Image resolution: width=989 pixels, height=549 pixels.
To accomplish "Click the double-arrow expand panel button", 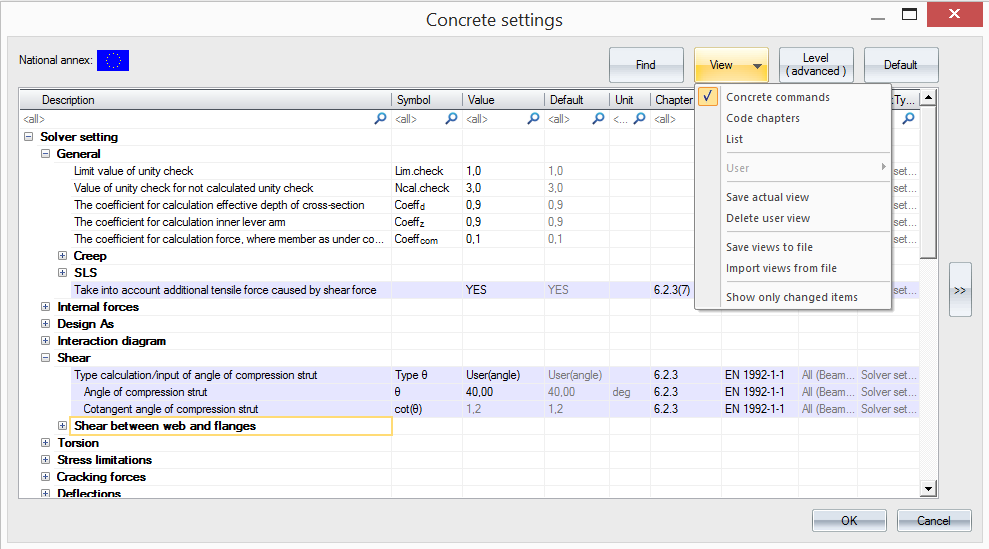I will coord(960,290).
